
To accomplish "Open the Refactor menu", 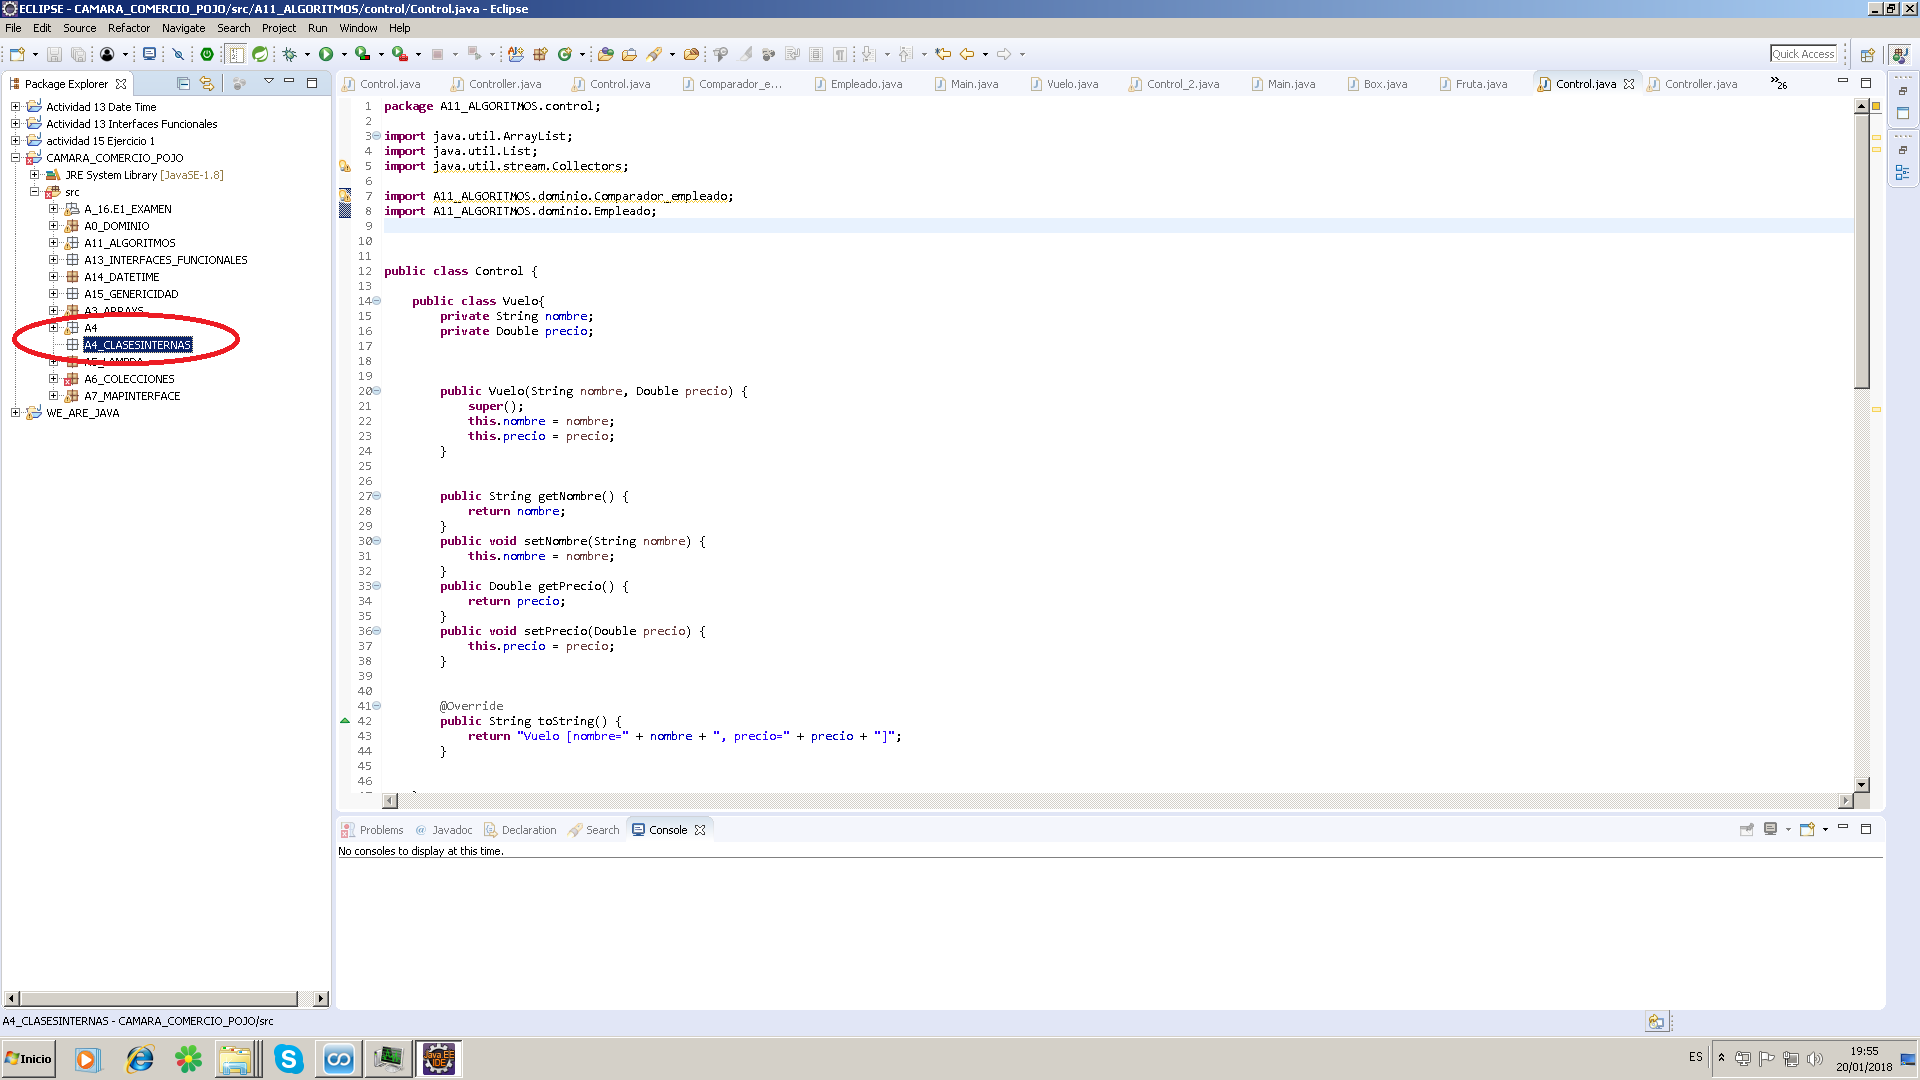I will (x=128, y=28).
